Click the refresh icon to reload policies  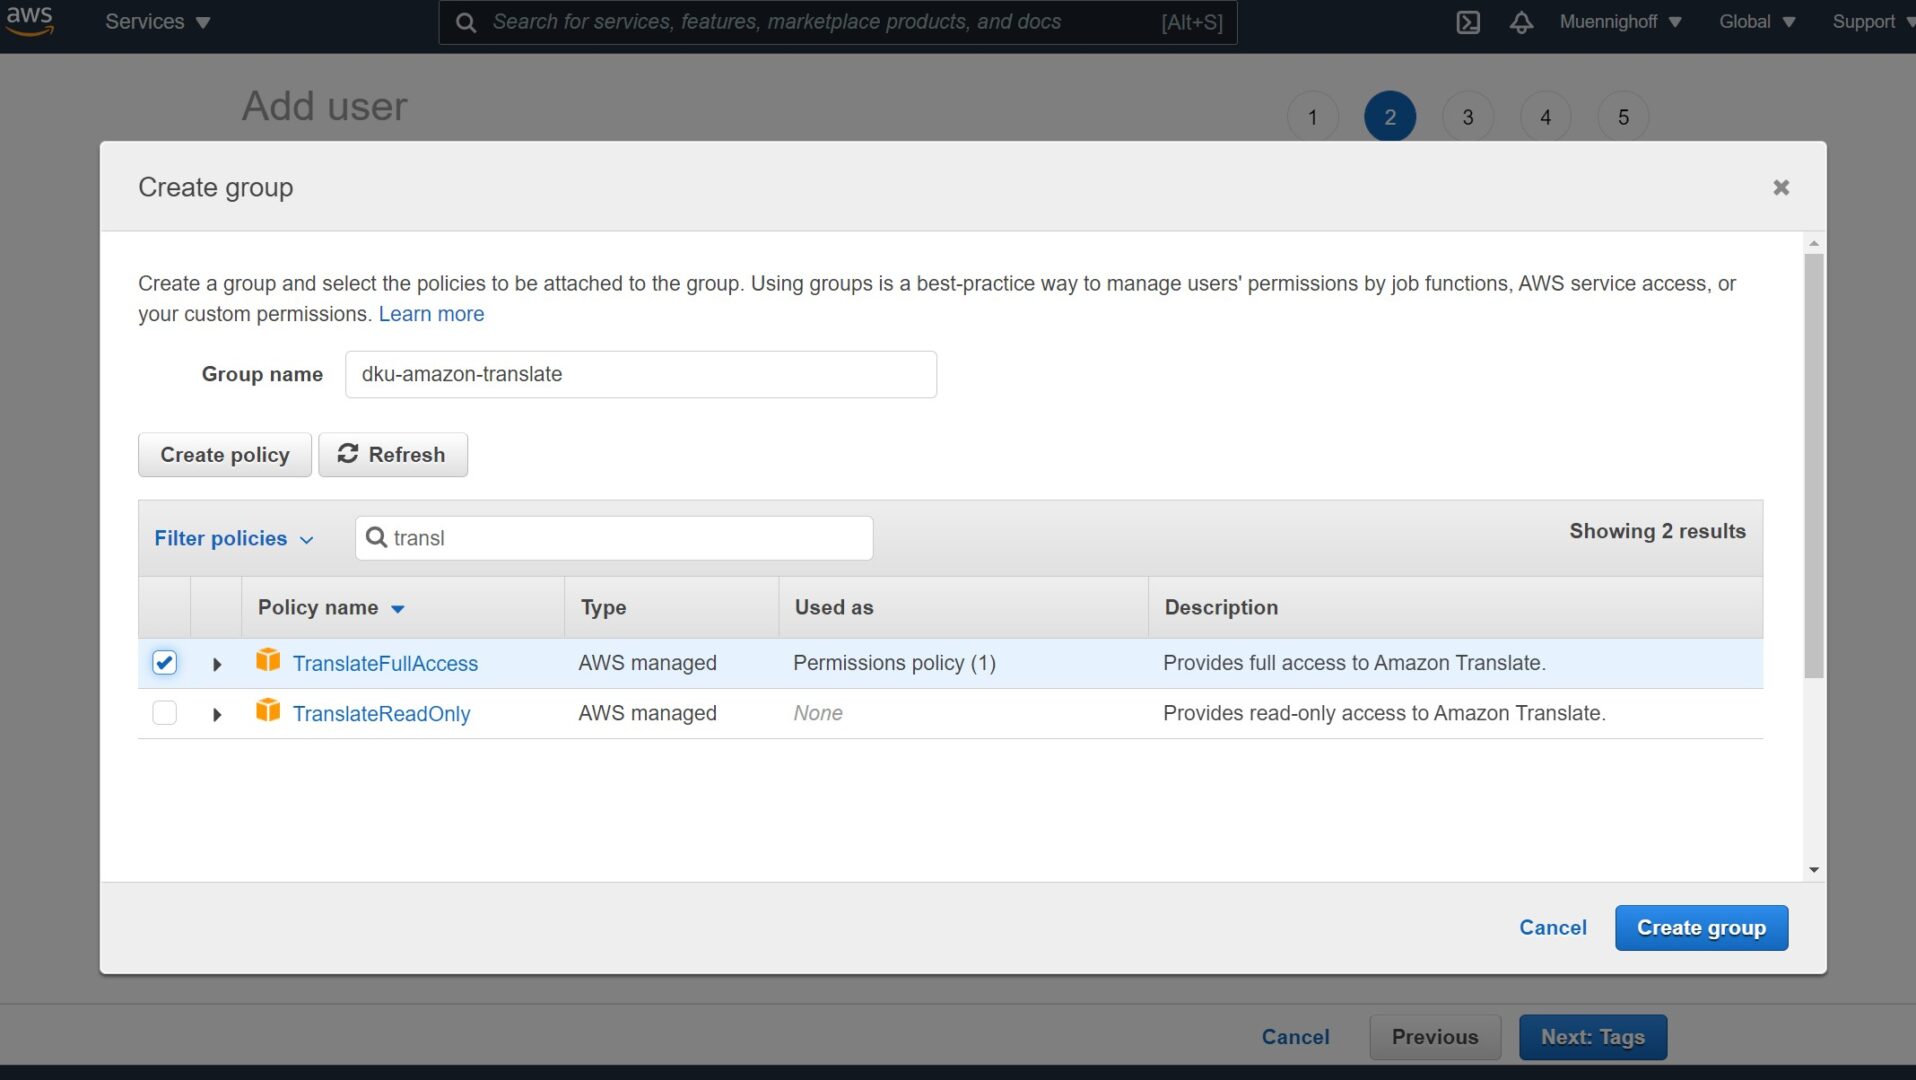tap(346, 454)
